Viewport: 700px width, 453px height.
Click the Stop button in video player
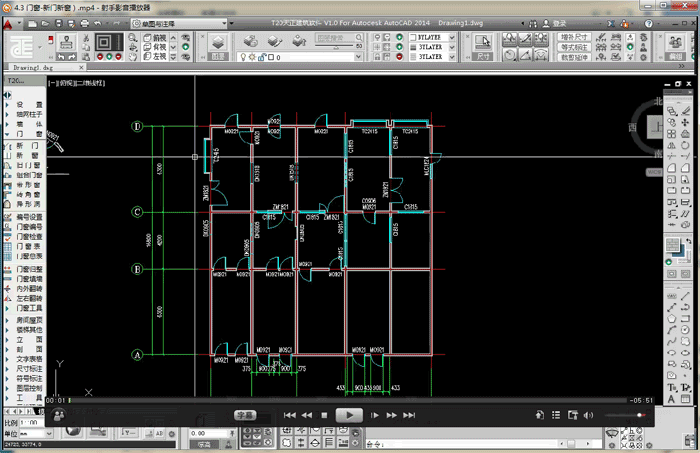[x=324, y=415]
